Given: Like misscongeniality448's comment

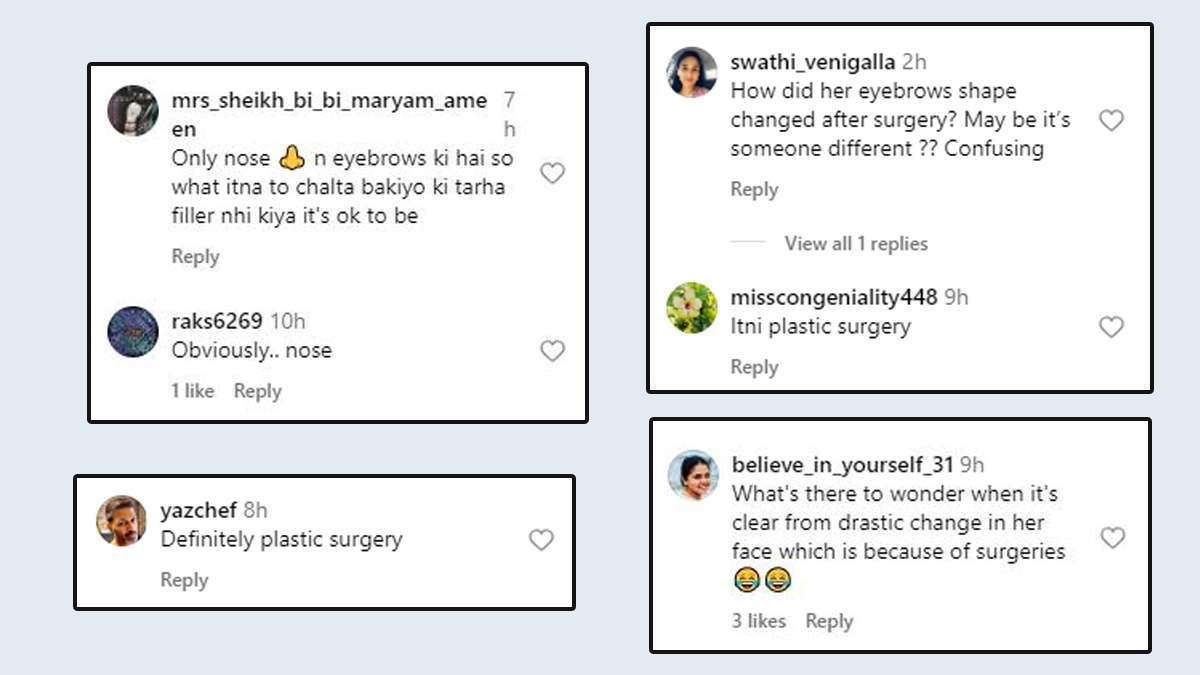Looking at the screenshot, I should 1111,327.
